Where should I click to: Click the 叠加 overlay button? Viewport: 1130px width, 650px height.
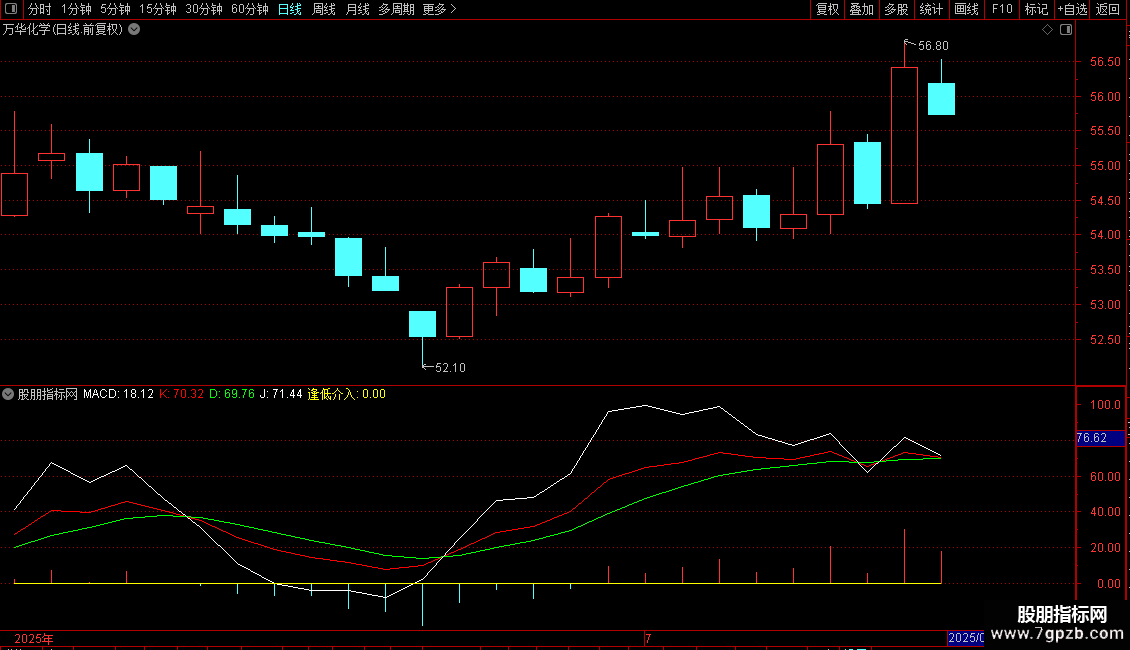pyautogui.click(x=861, y=9)
